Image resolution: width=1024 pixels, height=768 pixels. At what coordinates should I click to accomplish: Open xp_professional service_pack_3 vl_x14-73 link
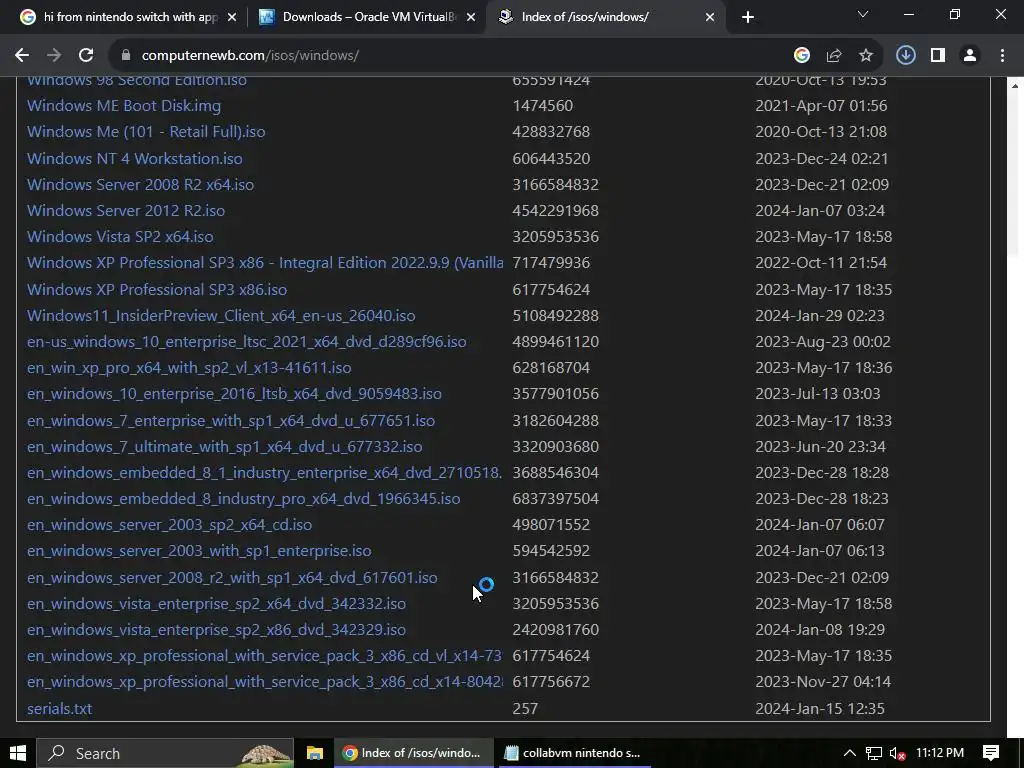tap(264, 656)
